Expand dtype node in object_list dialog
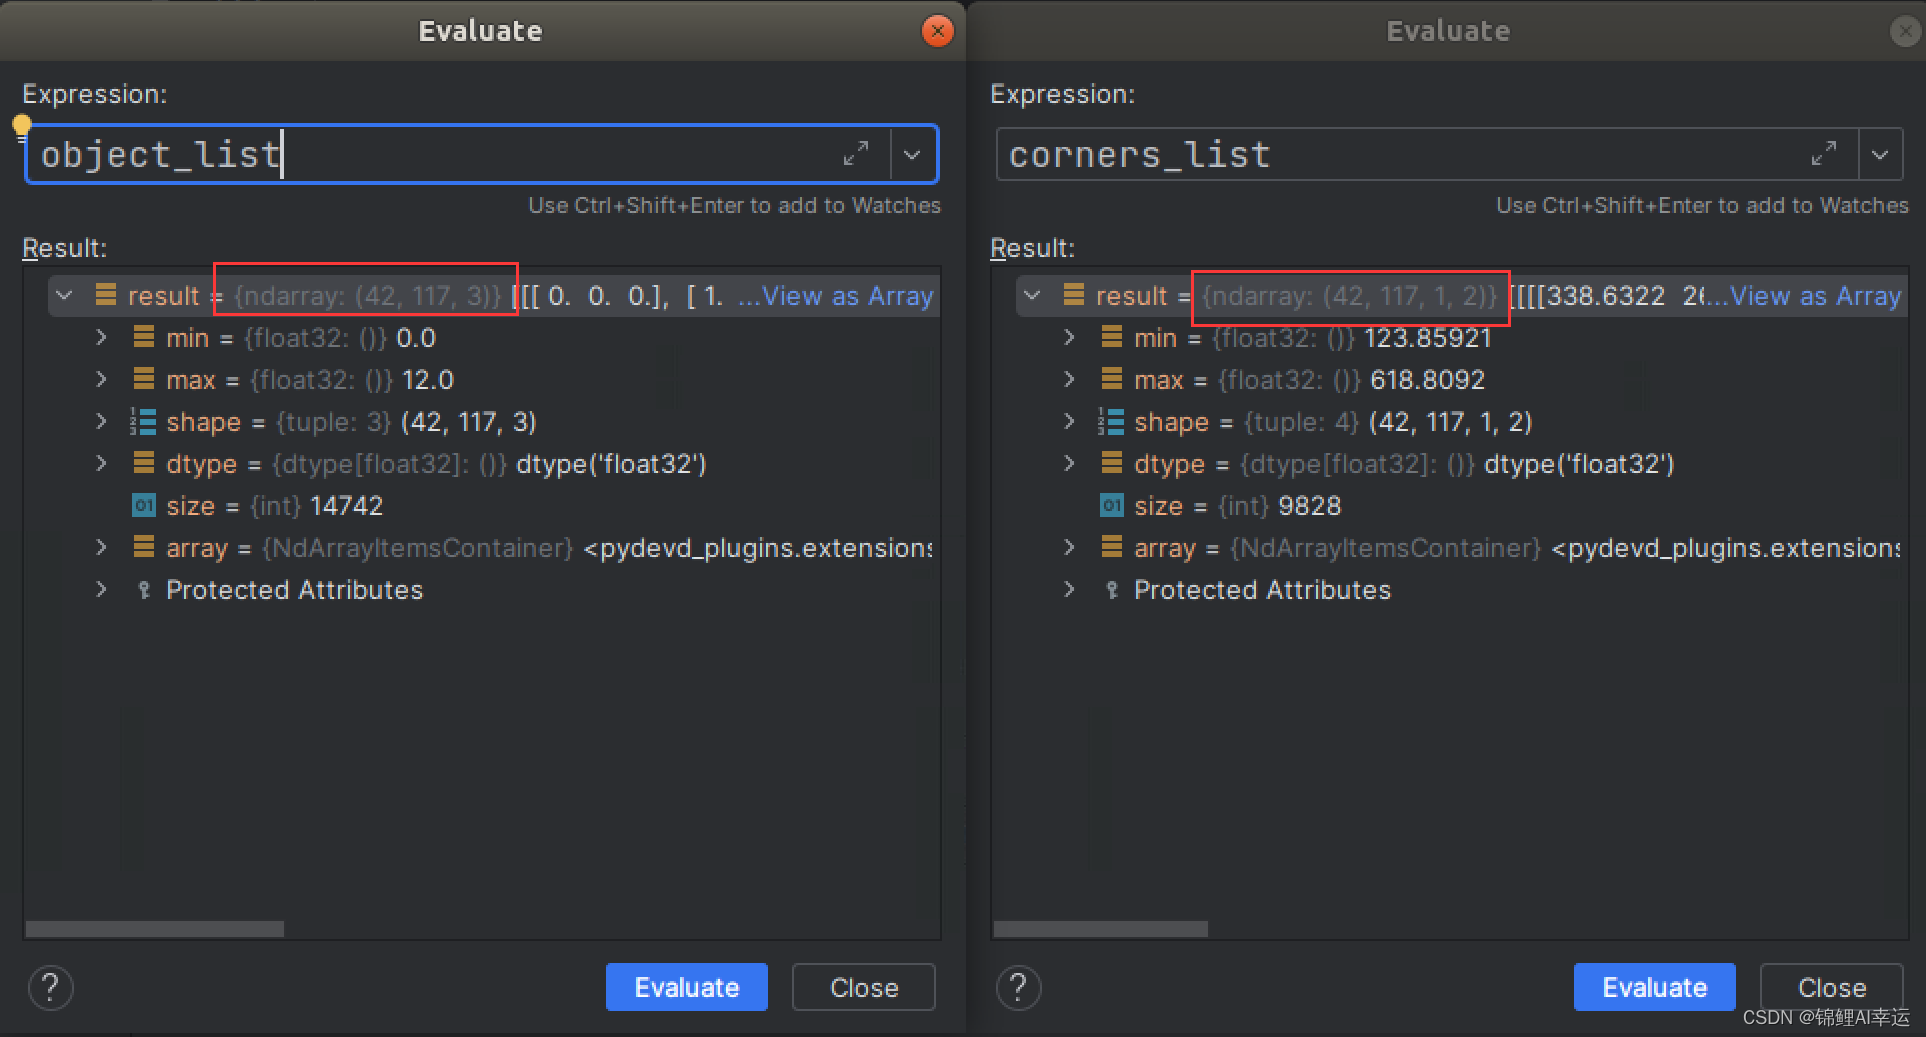Screen dimensions: 1926x1037 (101, 464)
